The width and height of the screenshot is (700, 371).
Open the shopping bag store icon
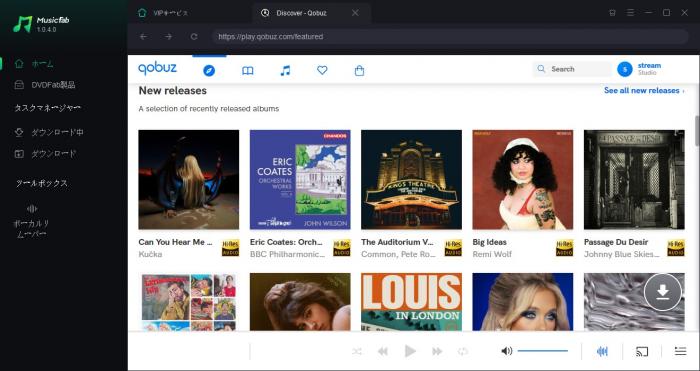tap(359, 71)
